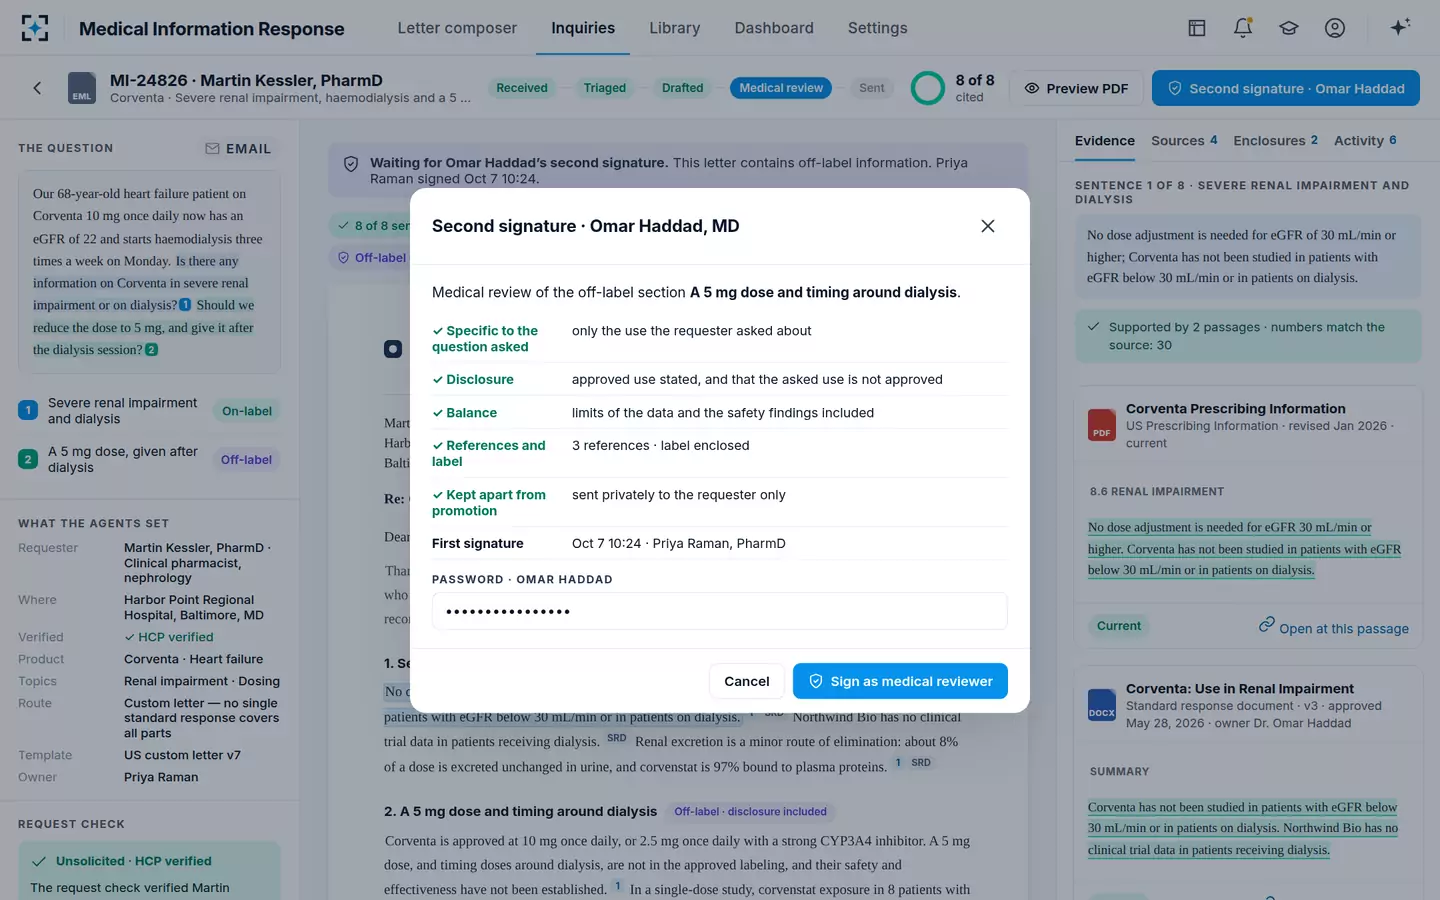
Task: Click Second signature · Omar Haddad button
Action: (1286, 88)
